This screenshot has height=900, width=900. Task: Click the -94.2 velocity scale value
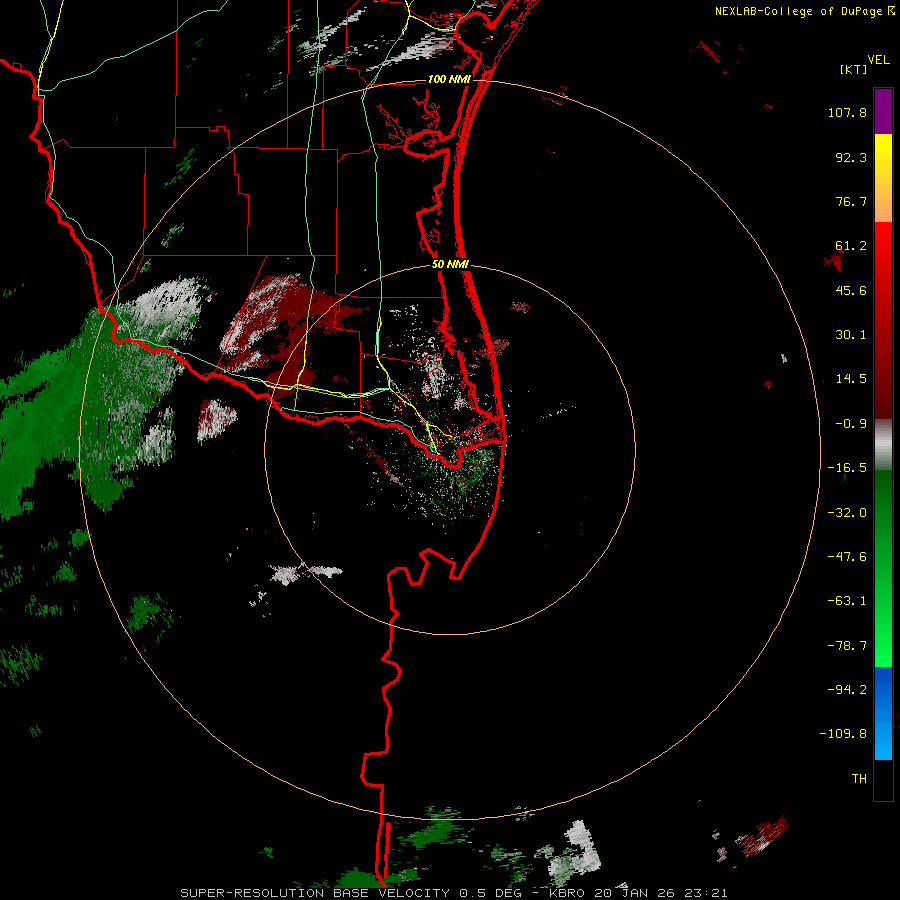pos(847,689)
